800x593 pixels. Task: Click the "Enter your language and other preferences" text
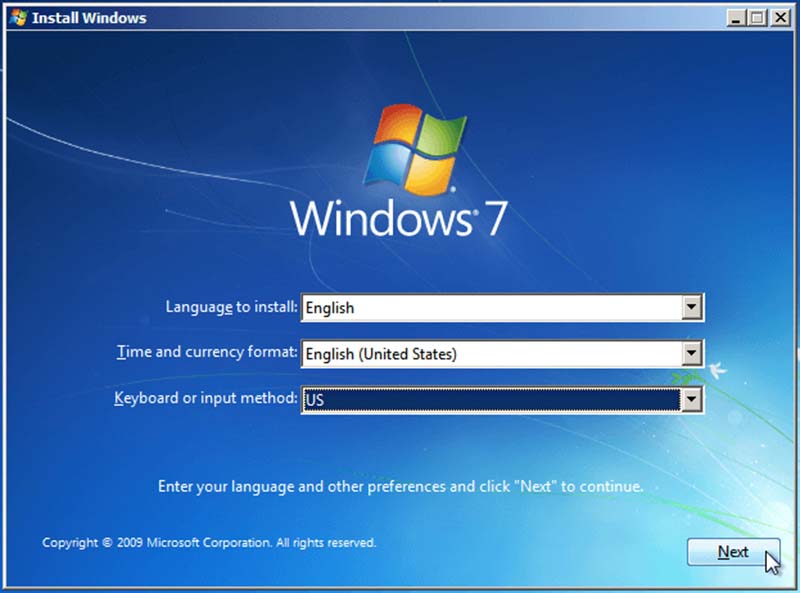click(401, 486)
